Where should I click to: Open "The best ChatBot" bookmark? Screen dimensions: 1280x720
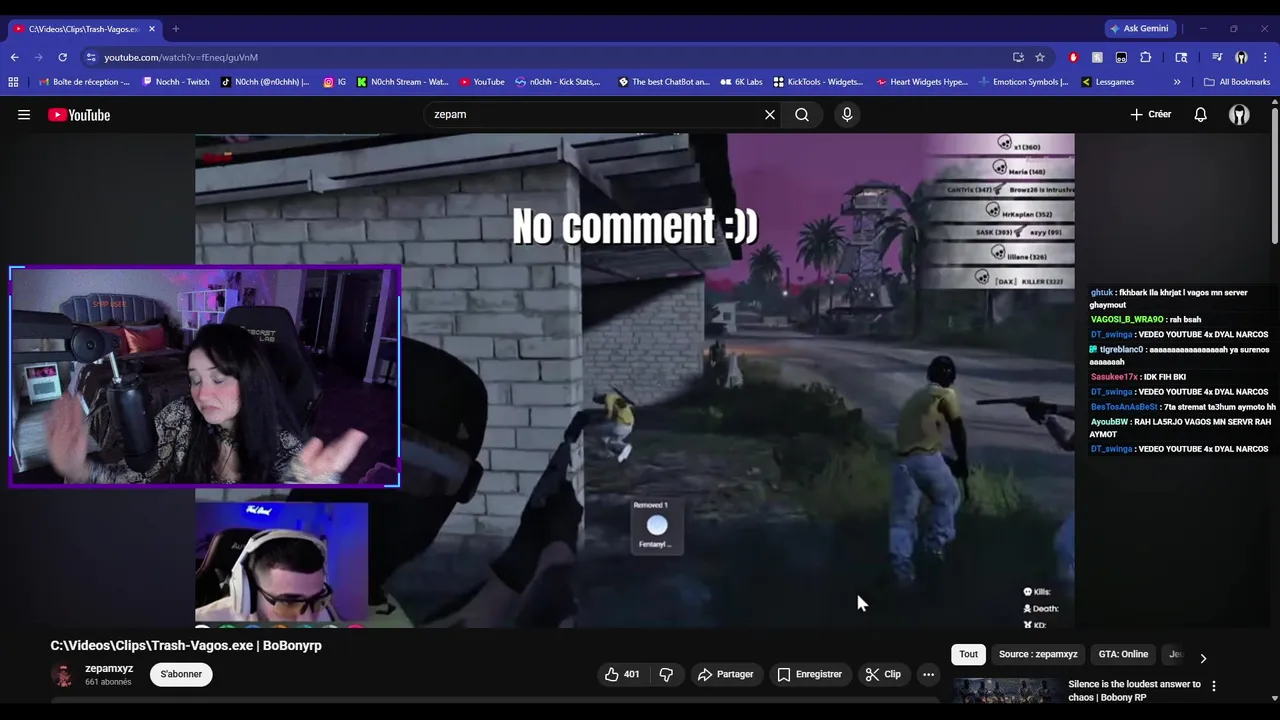click(664, 82)
